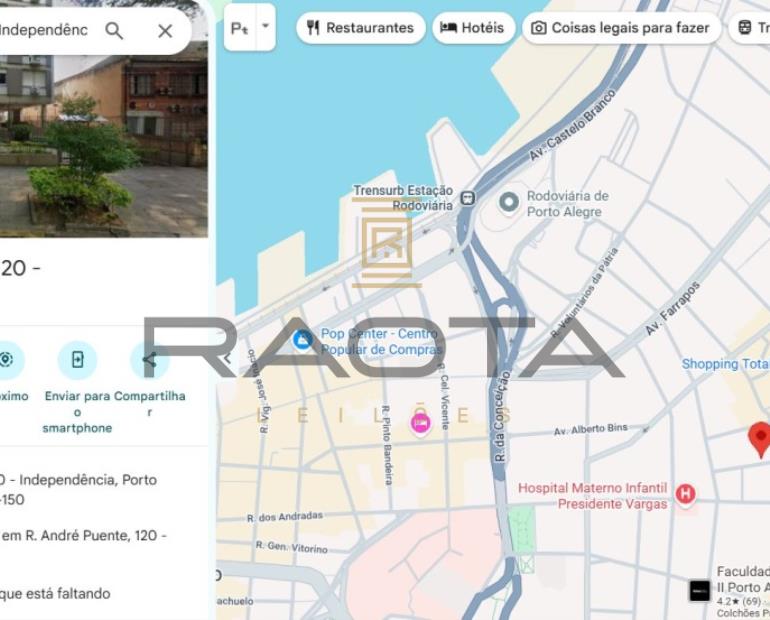Screen dimensions: 770x620
Task: Open Pop Center shopping marker icon
Action: [303, 340]
